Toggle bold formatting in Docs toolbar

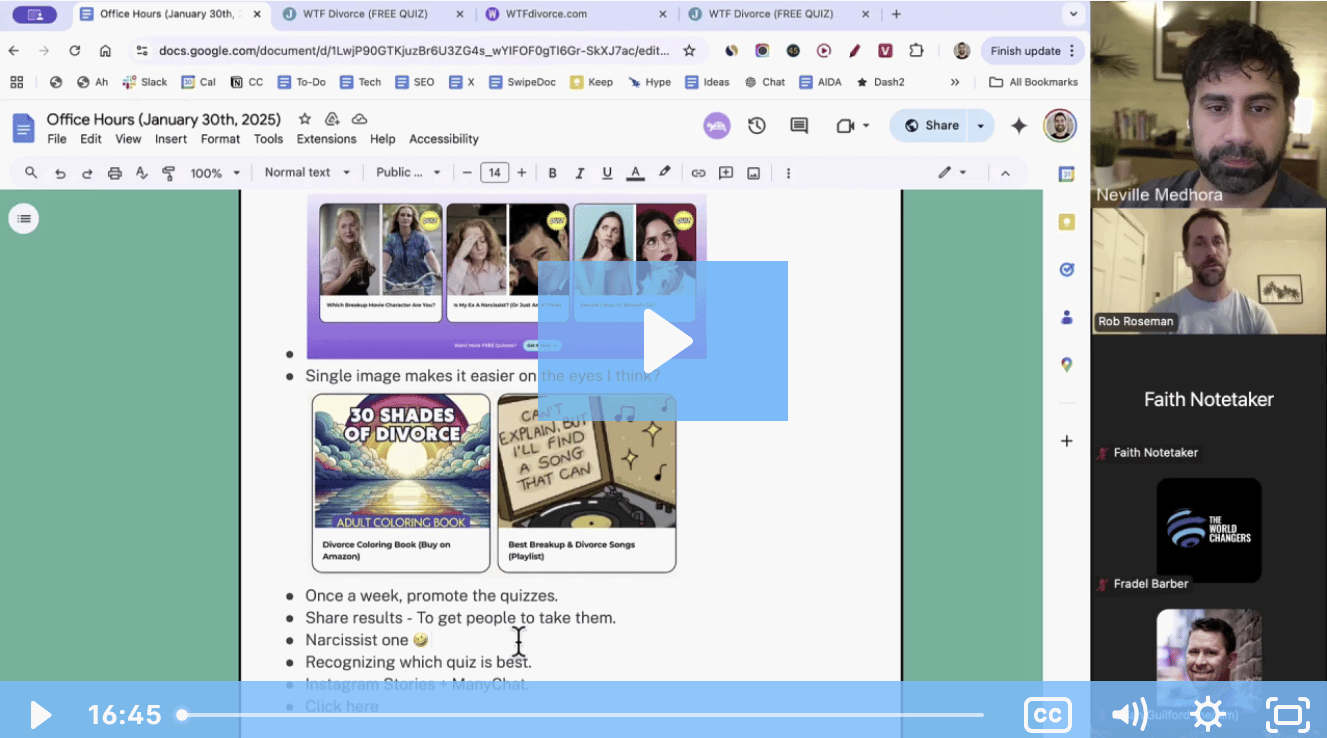552,173
